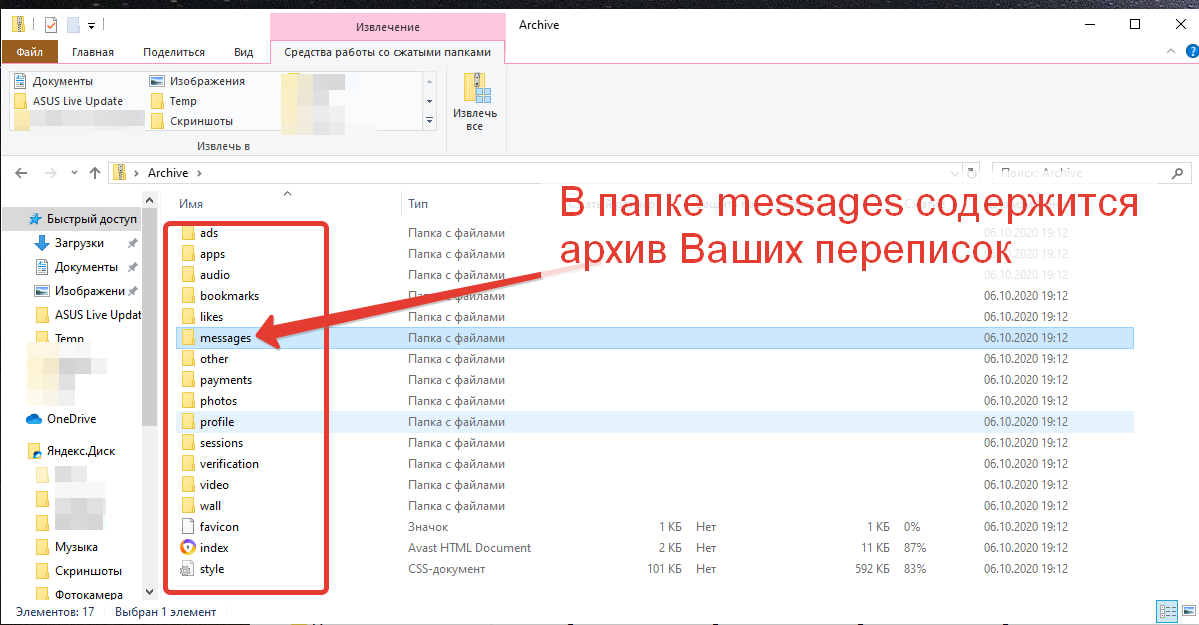
Task: Click the new folder quick access icon
Action: coord(73,25)
